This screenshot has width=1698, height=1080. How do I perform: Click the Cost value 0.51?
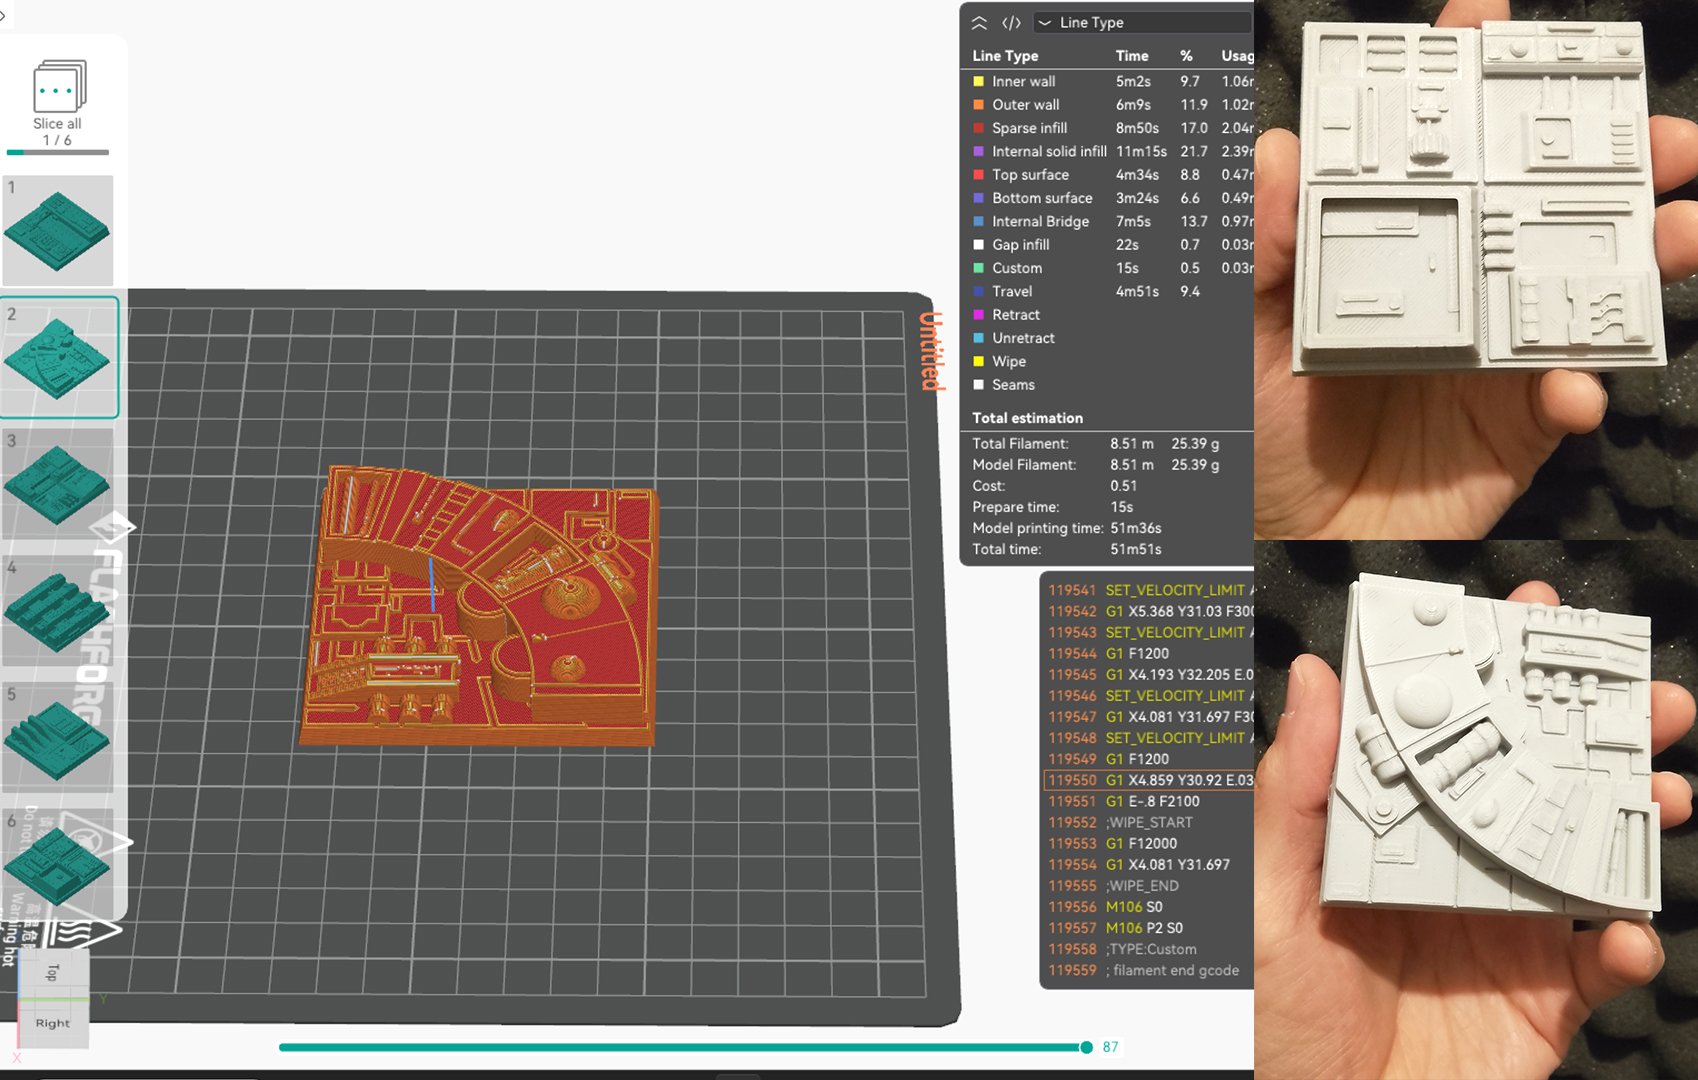1123,486
